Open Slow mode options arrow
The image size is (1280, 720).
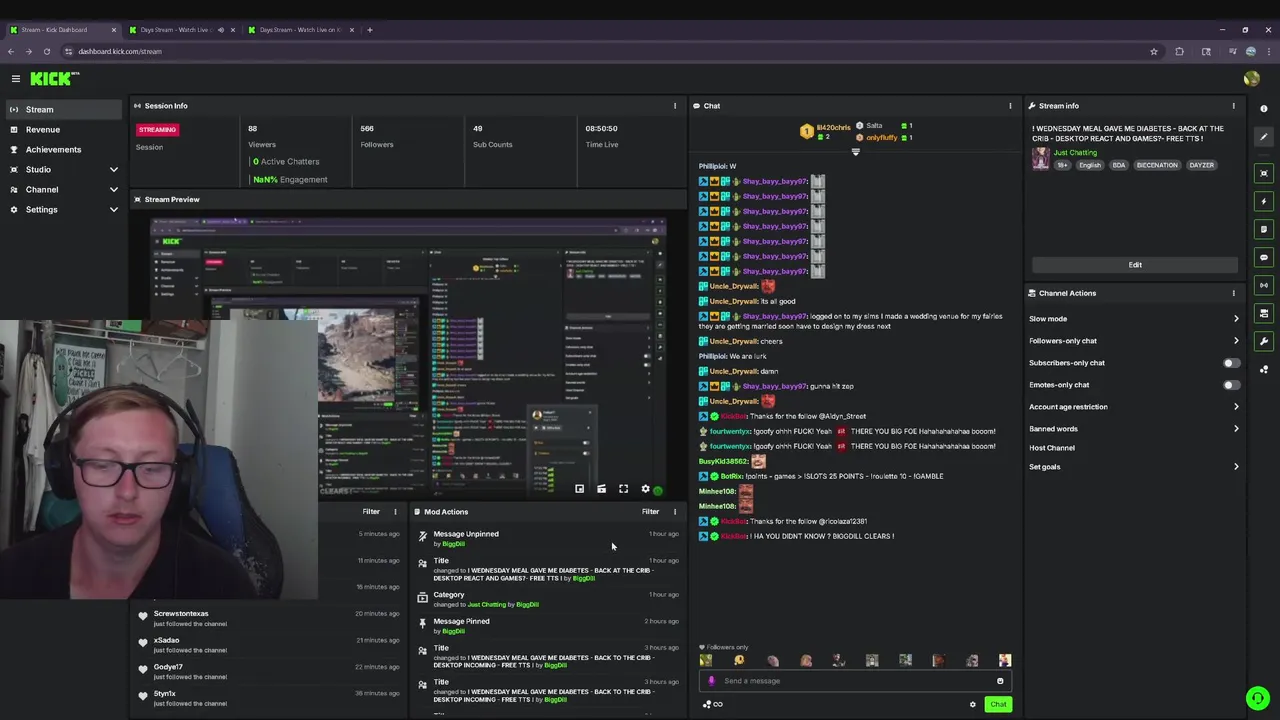(1236, 319)
